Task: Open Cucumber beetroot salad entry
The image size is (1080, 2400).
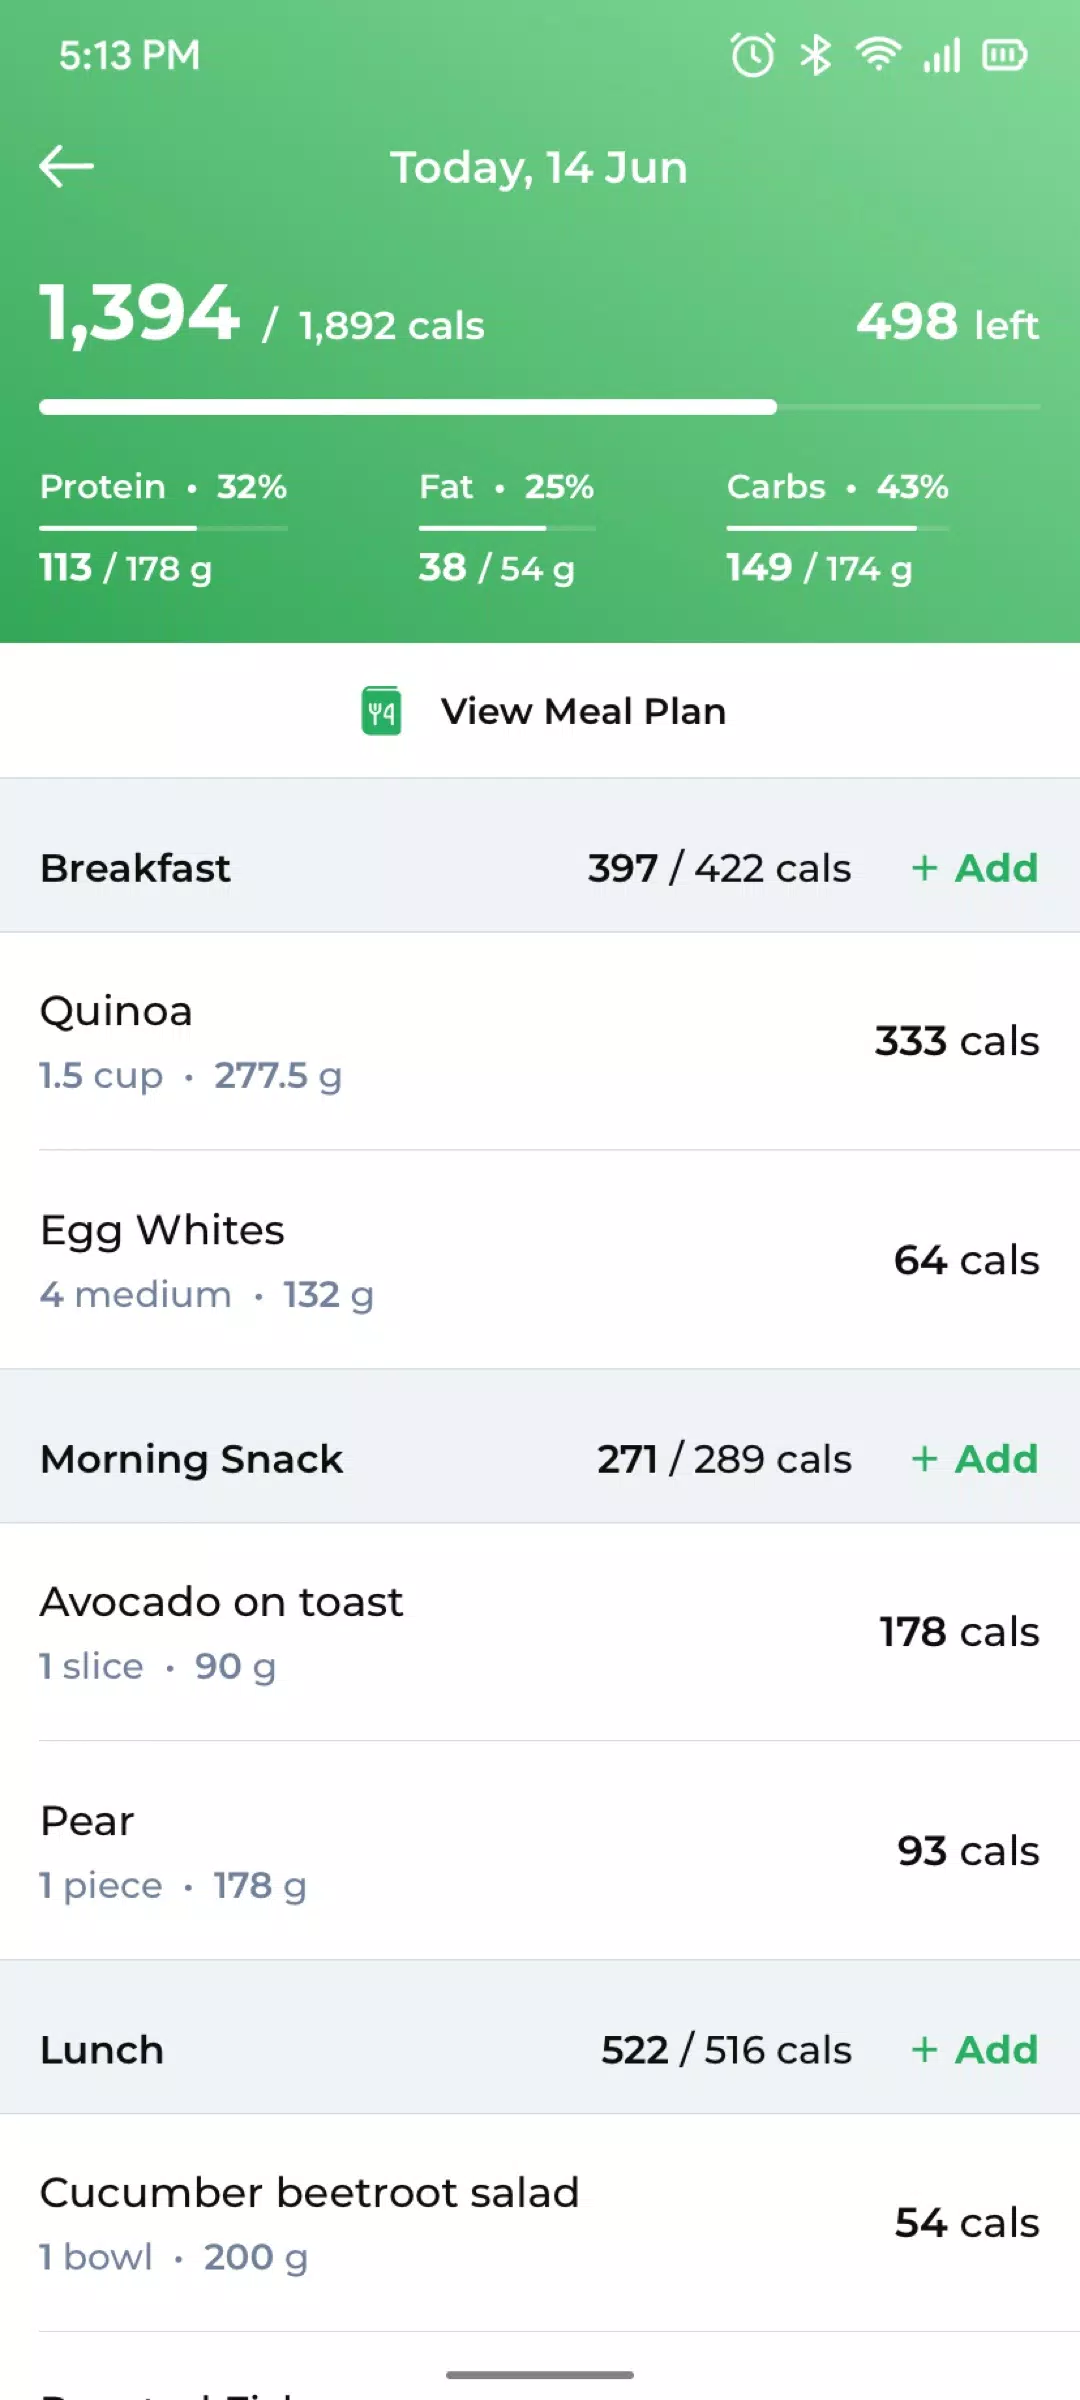Action: pyautogui.click(x=540, y=2223)
